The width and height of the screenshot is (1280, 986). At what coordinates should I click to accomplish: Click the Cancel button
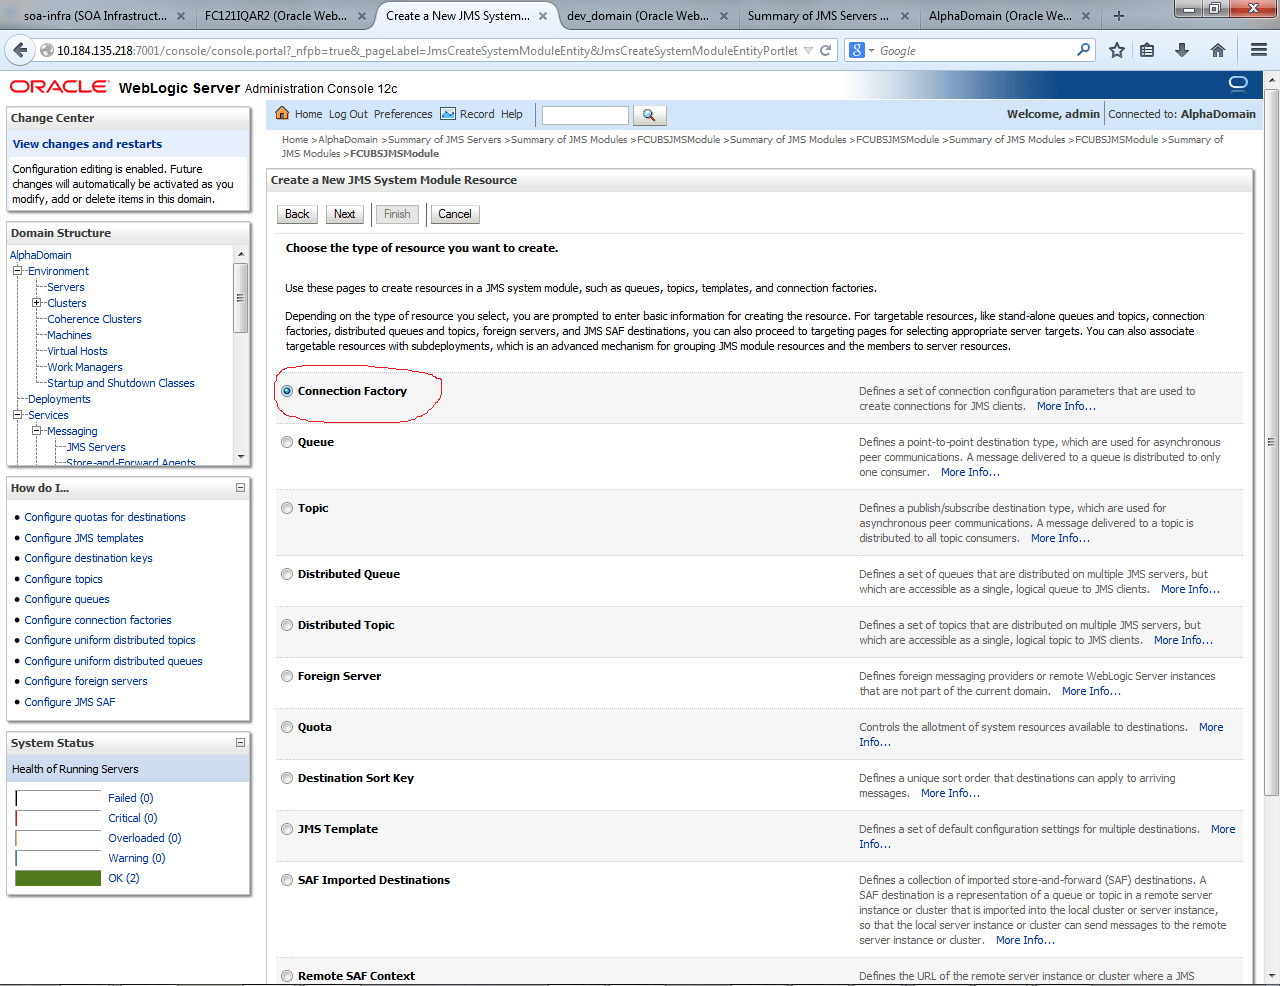point(454,214)
